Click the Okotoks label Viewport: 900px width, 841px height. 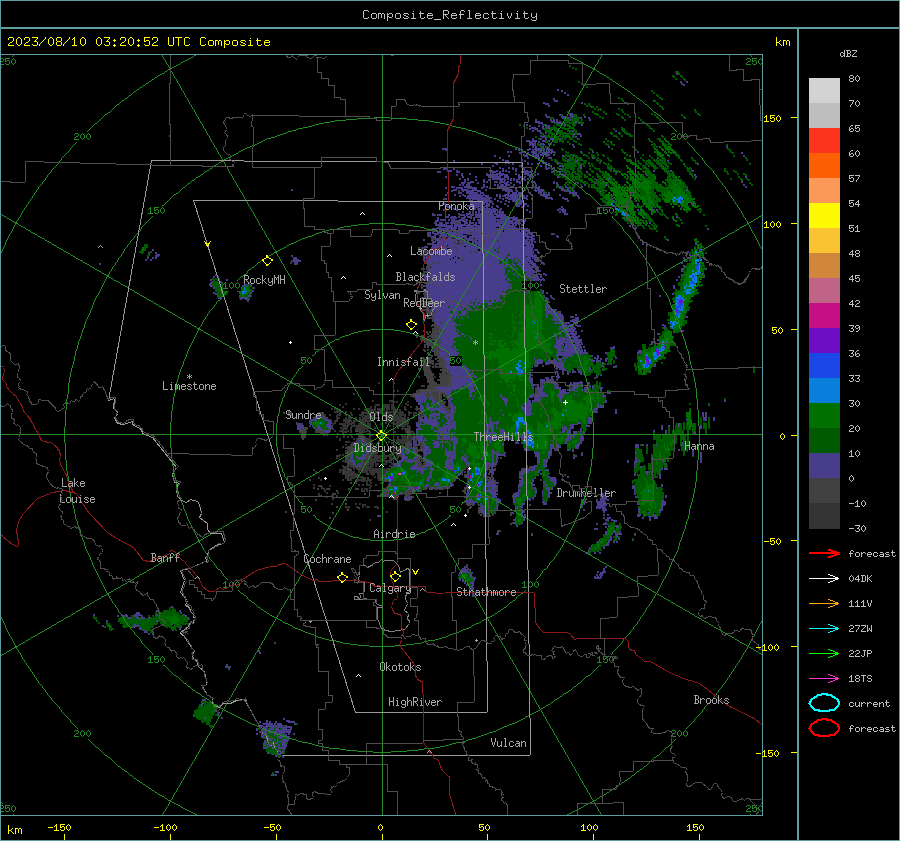click(400, 667)
